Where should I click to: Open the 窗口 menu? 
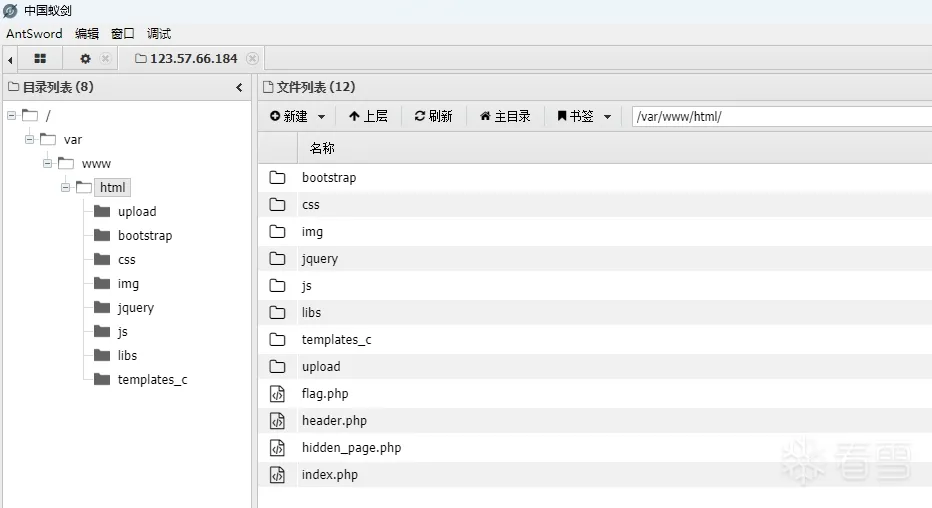pyautogui.click(x=123, y=33)
